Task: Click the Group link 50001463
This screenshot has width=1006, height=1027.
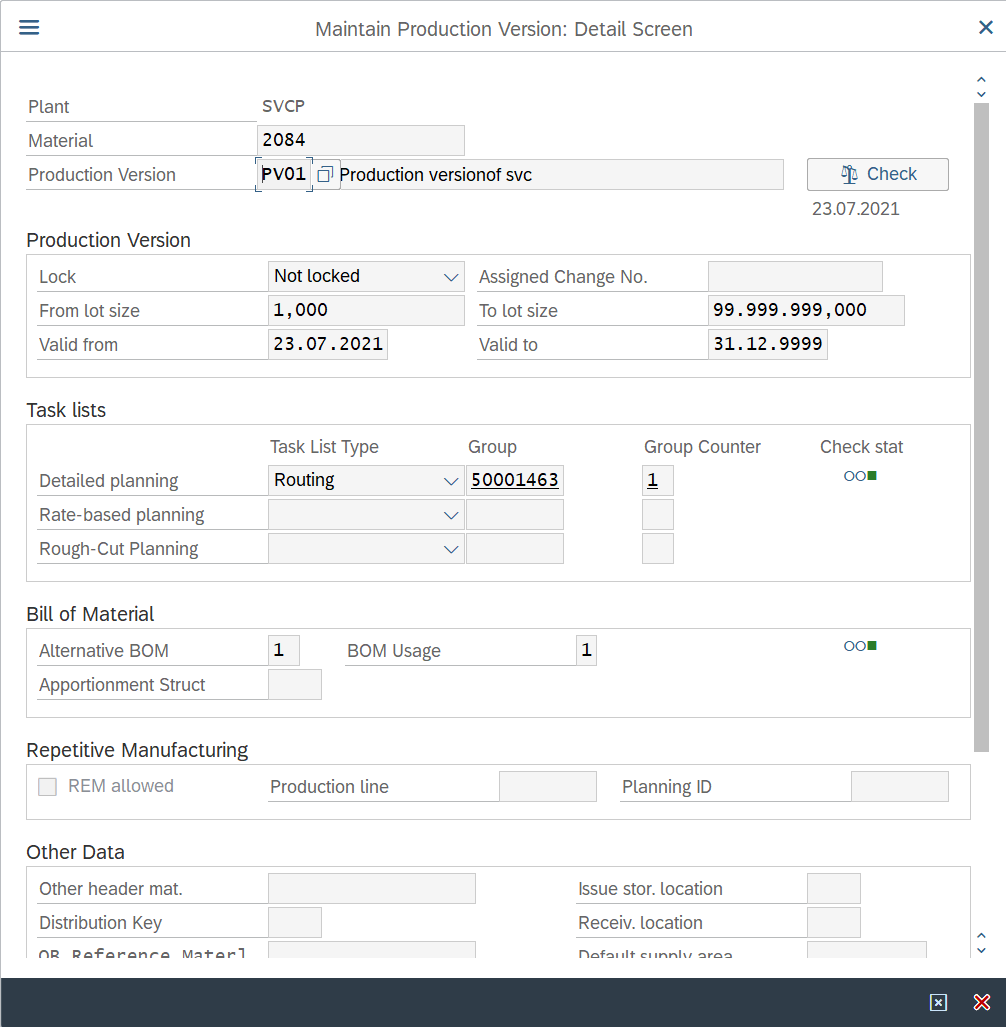Action: (x=515, y=481)
